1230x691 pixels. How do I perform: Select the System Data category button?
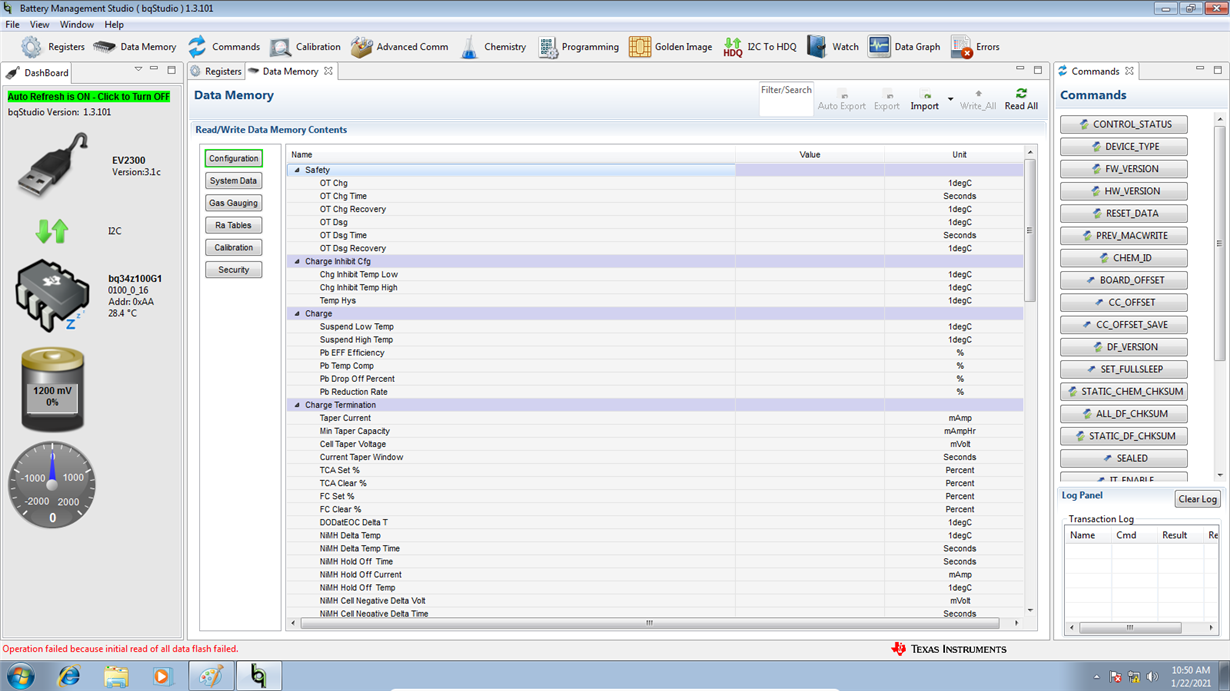click(234, 181)
